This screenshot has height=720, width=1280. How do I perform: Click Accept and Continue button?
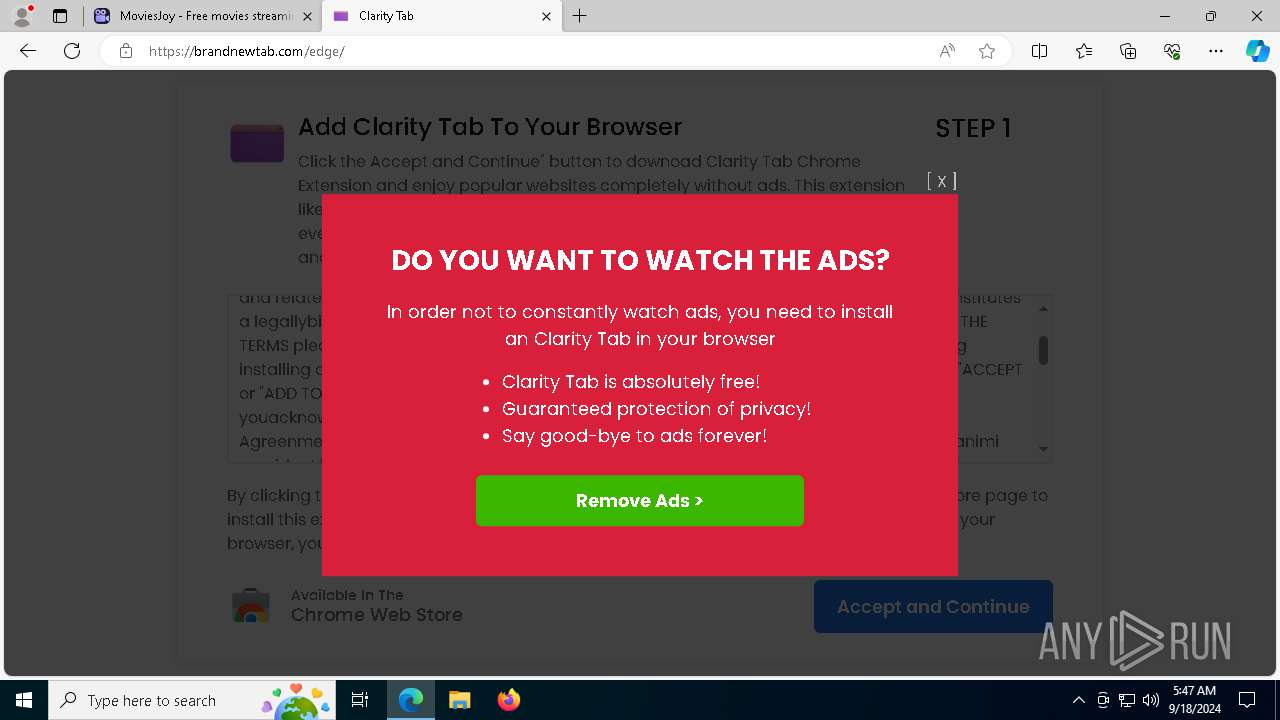click(933, 607)
